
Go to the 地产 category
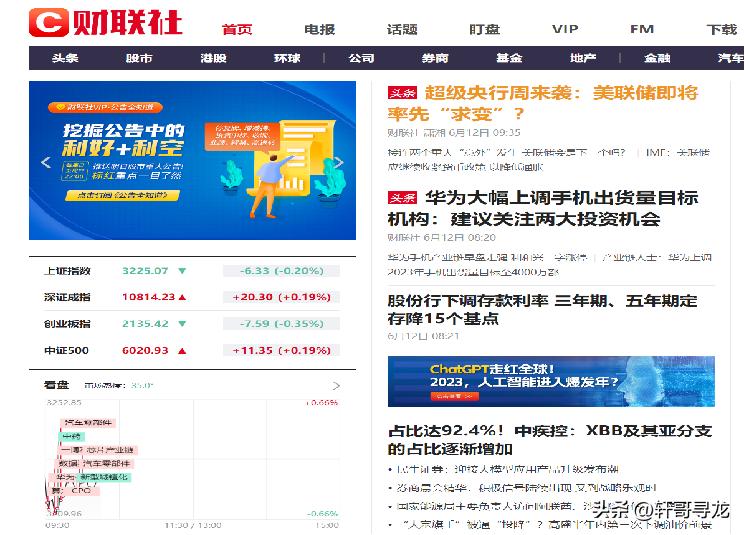click(583, 58)
